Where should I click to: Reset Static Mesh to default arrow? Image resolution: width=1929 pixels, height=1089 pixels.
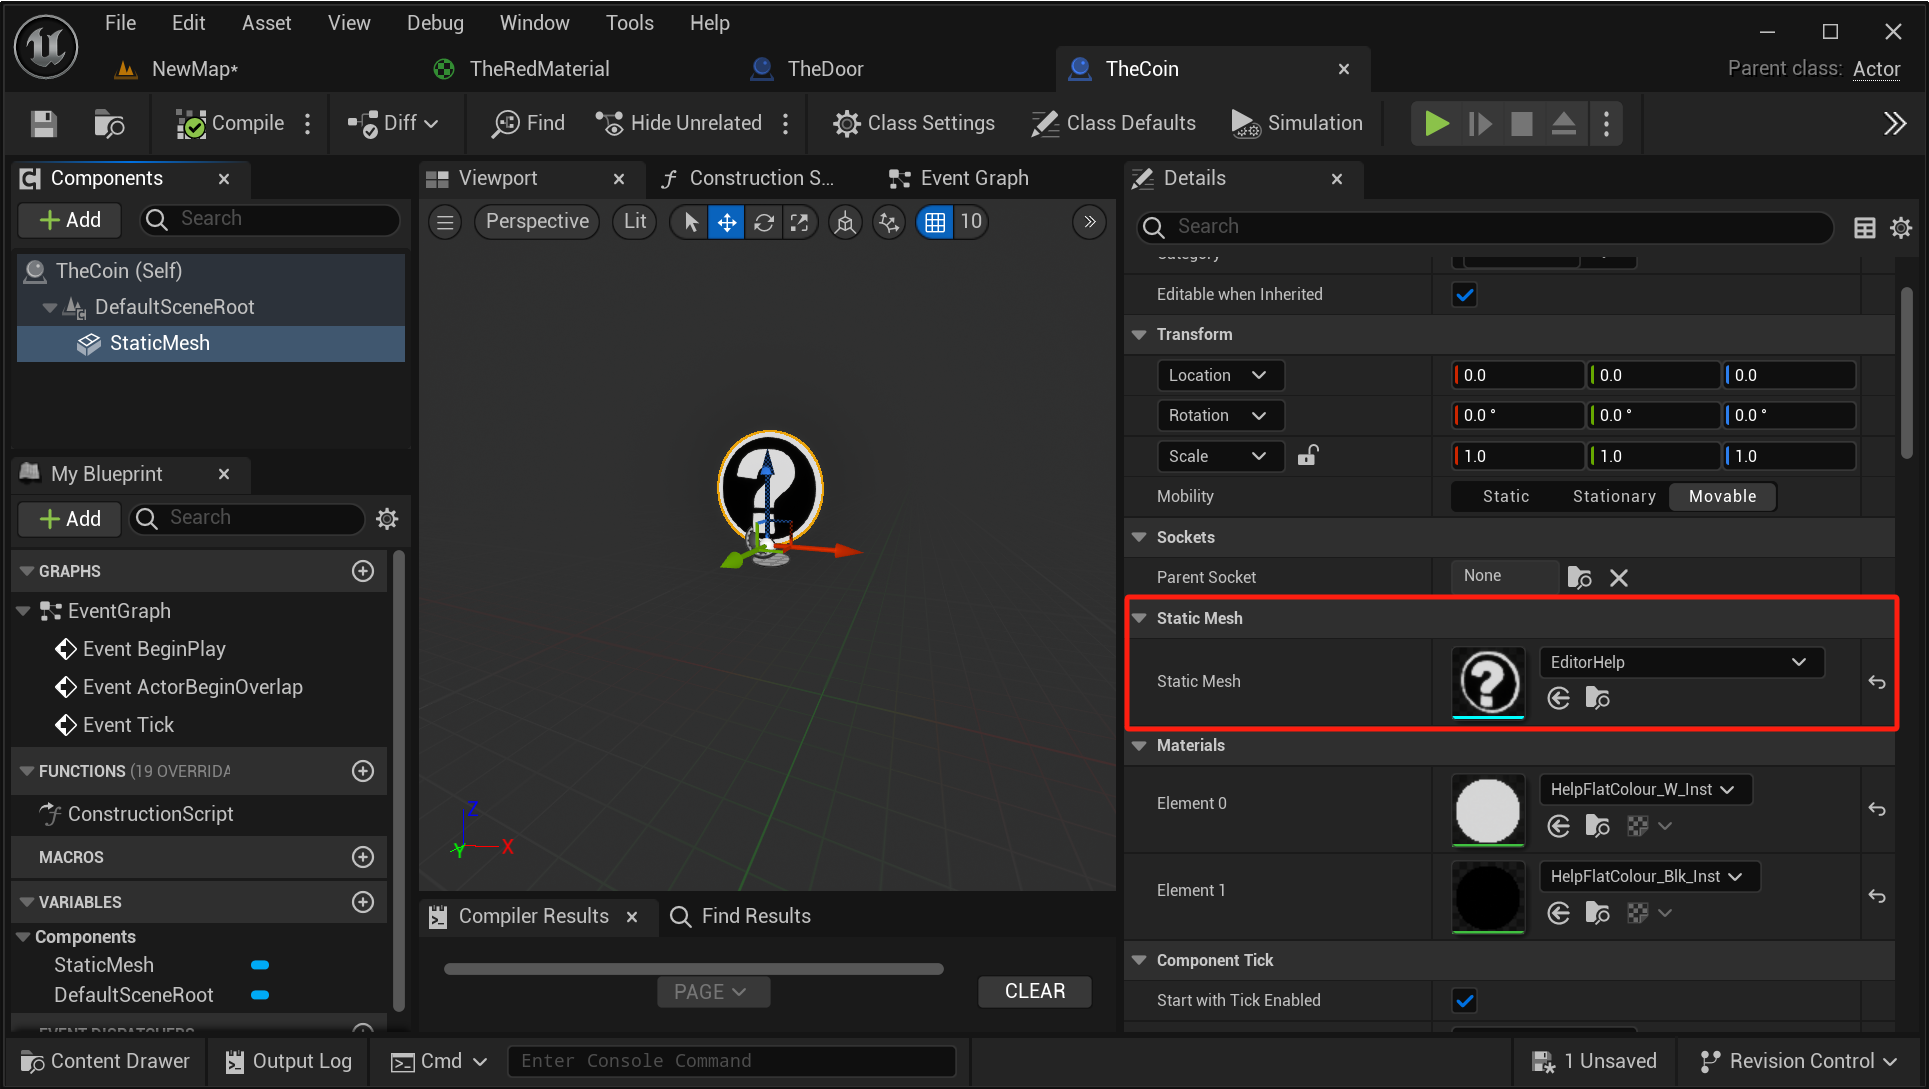click(1877, 682)
